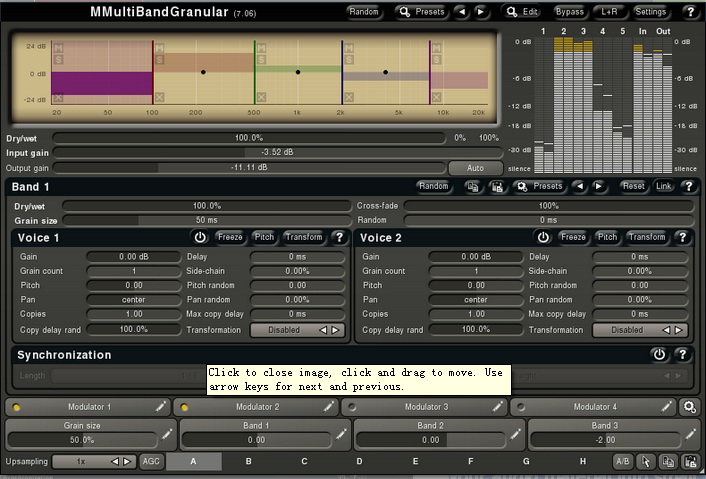Click Band 1 Reset button
The width and height of the screenshot is (706, 479).
tap(633, 186)
